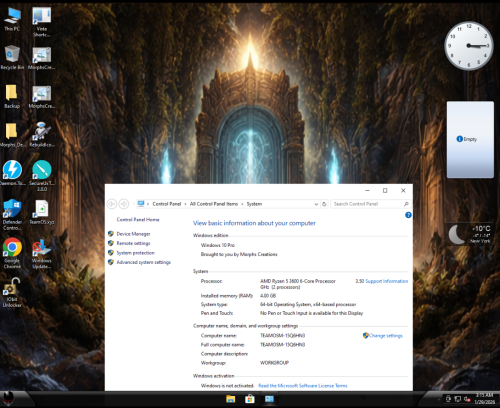The image size is (500, 408).
Task: Click the 'TEAMOSM-15Q6HN3' computer name value
Action: click(x=282, y=335)
